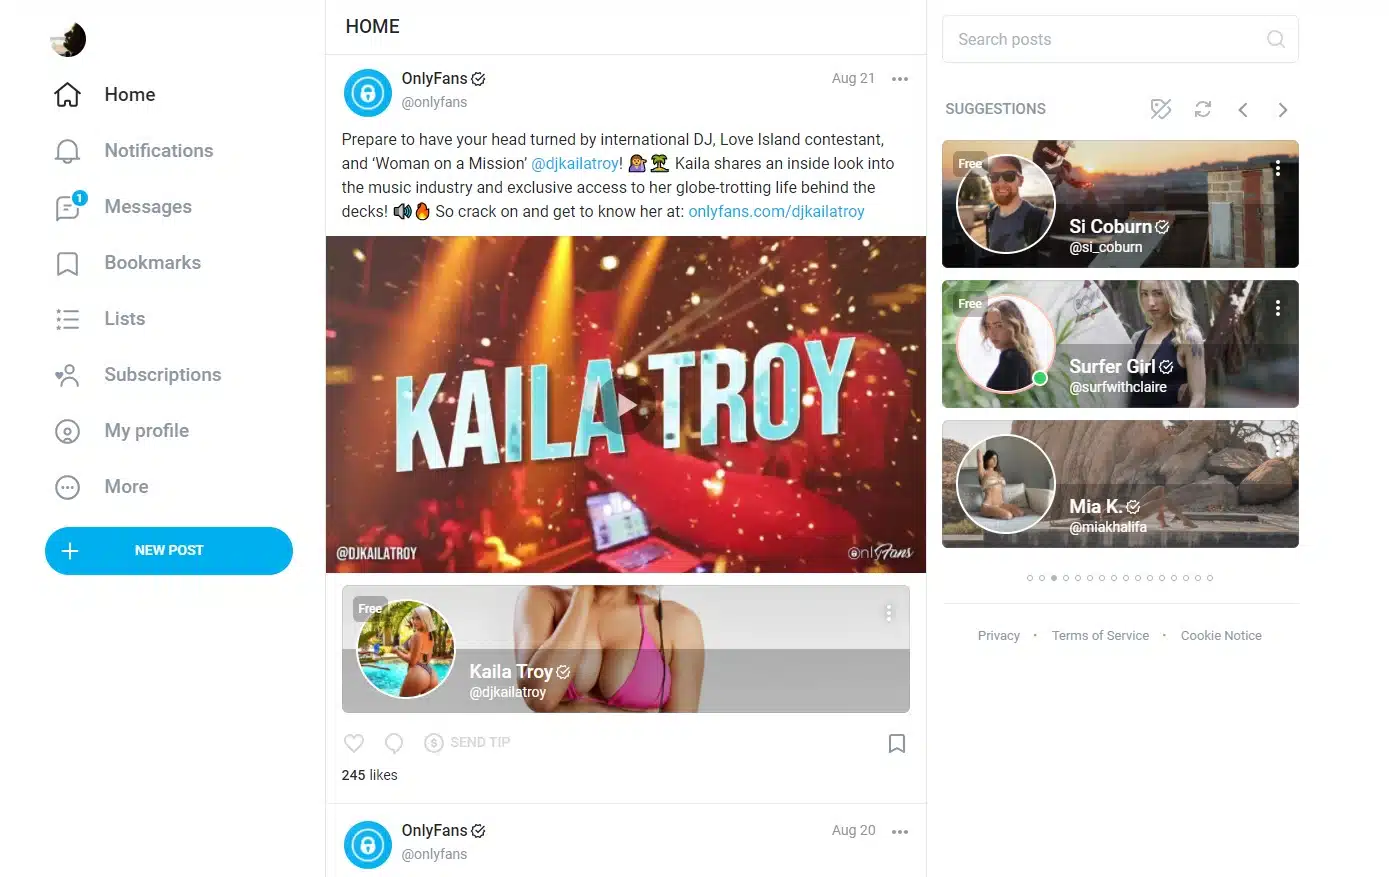Open the onlyfans.com/djkailatroy link
Viewport: 1389px width, 877px height.
click(x=776, y=211)
